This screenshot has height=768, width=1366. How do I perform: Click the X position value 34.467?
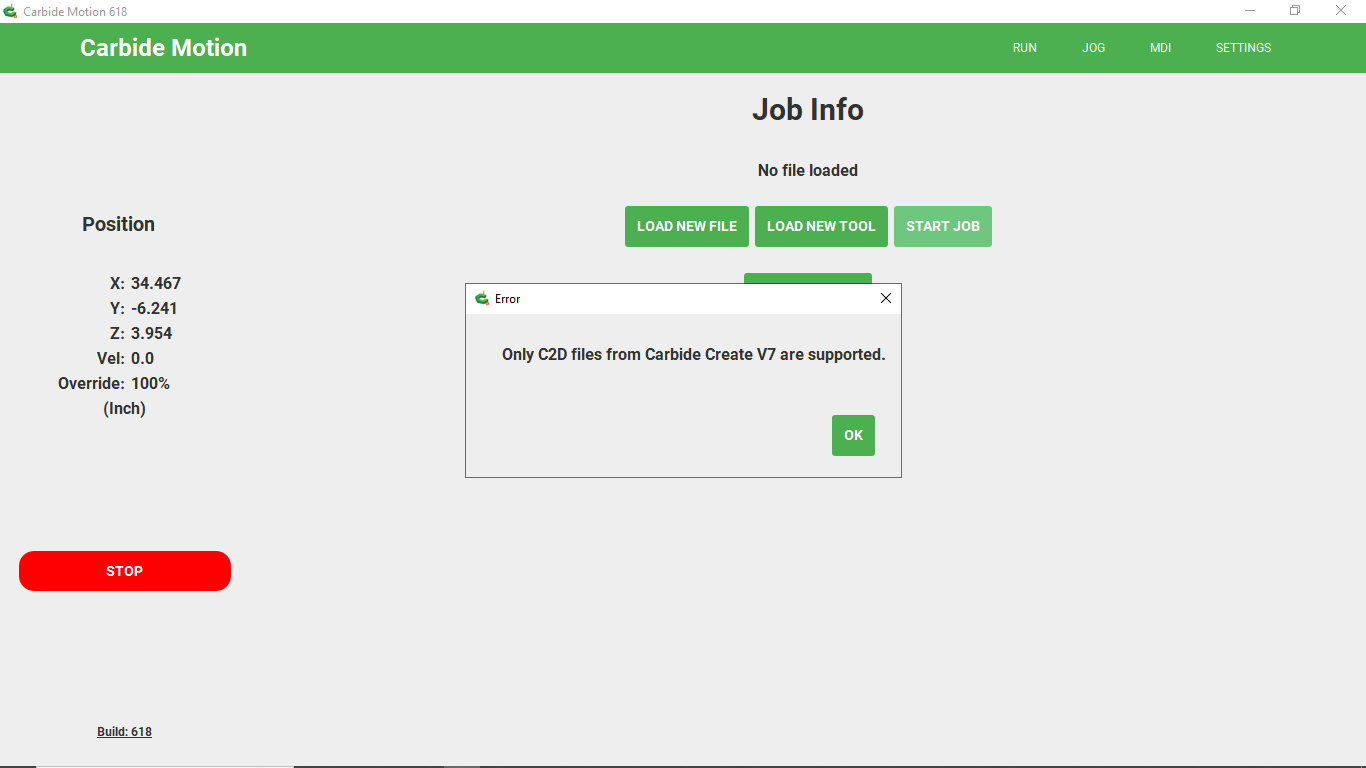coord(156,283)
